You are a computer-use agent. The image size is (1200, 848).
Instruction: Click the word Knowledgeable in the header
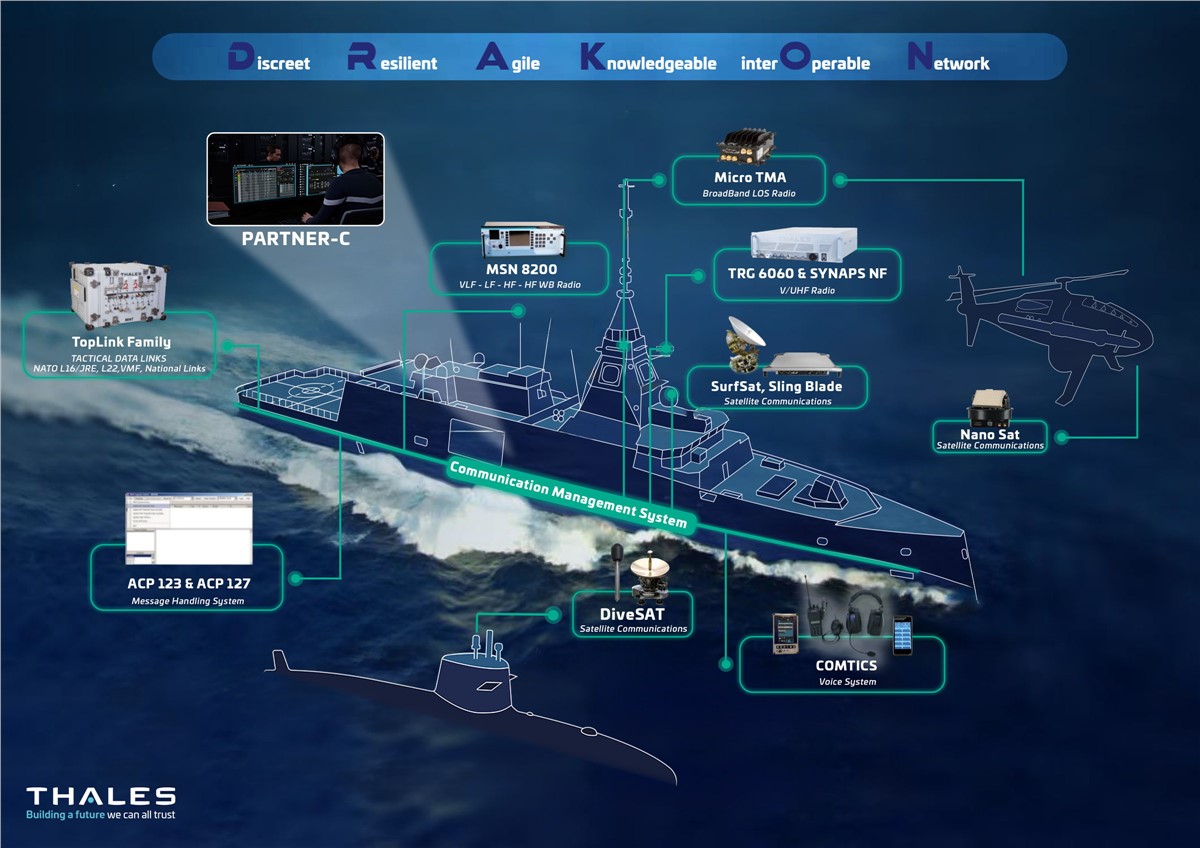tap(648, 59)
